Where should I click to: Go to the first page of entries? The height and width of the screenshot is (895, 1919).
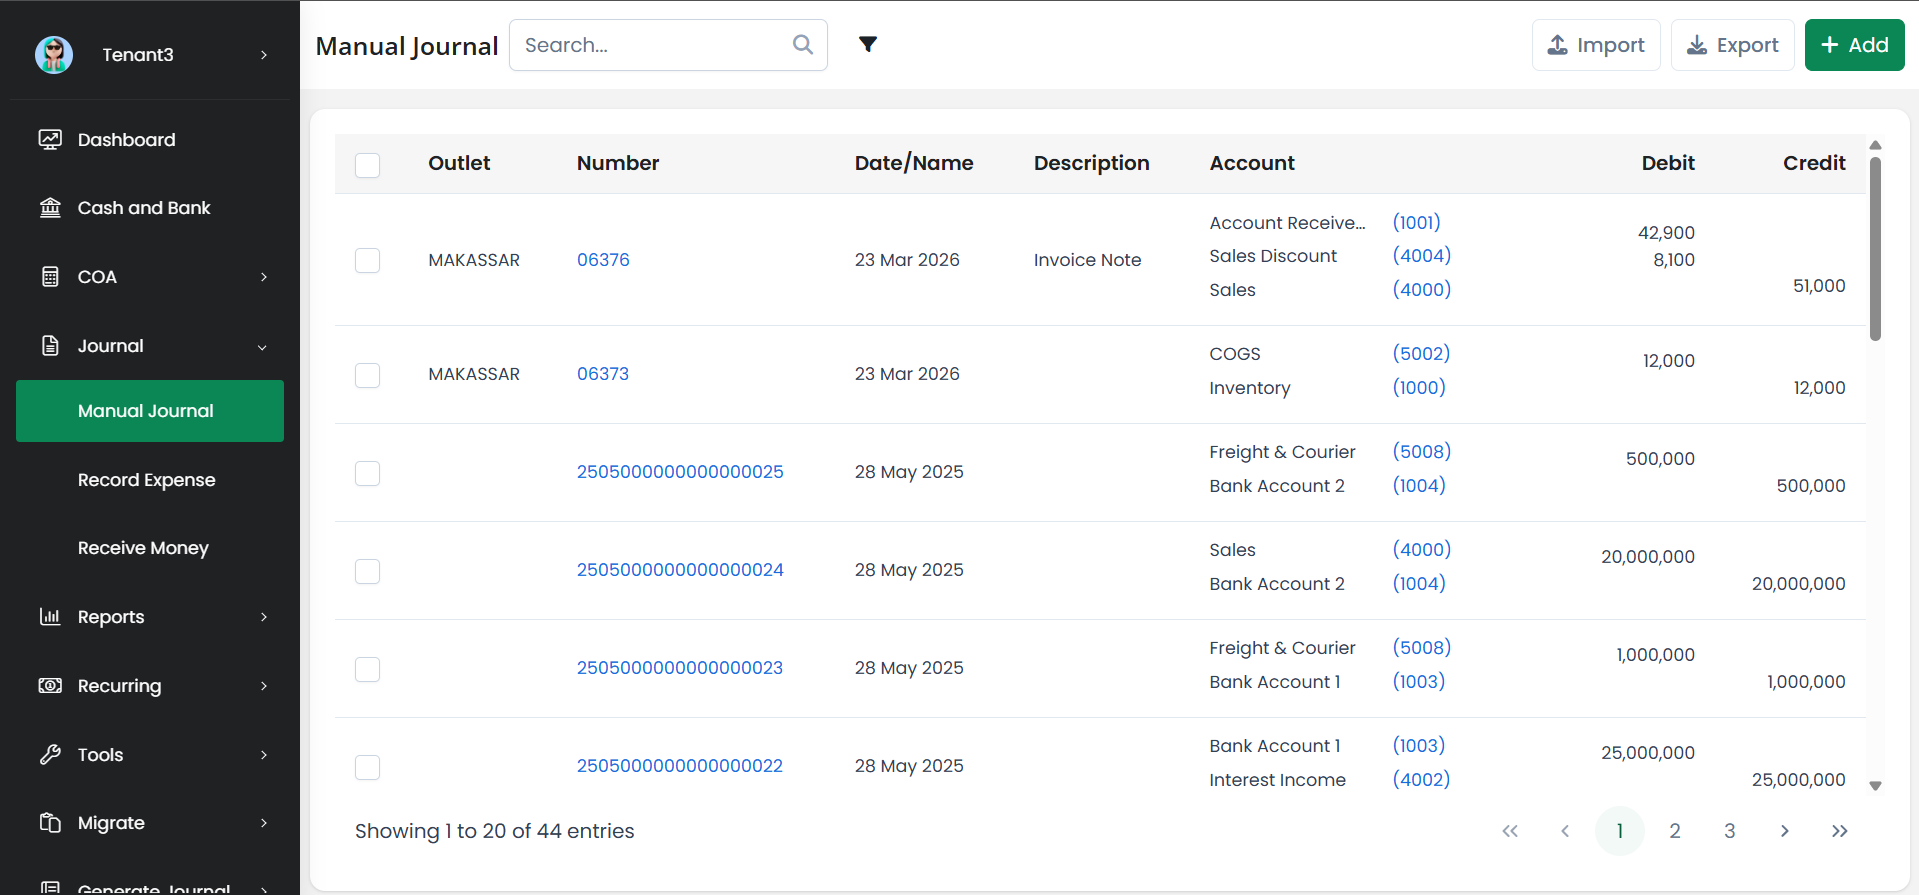1510,831
